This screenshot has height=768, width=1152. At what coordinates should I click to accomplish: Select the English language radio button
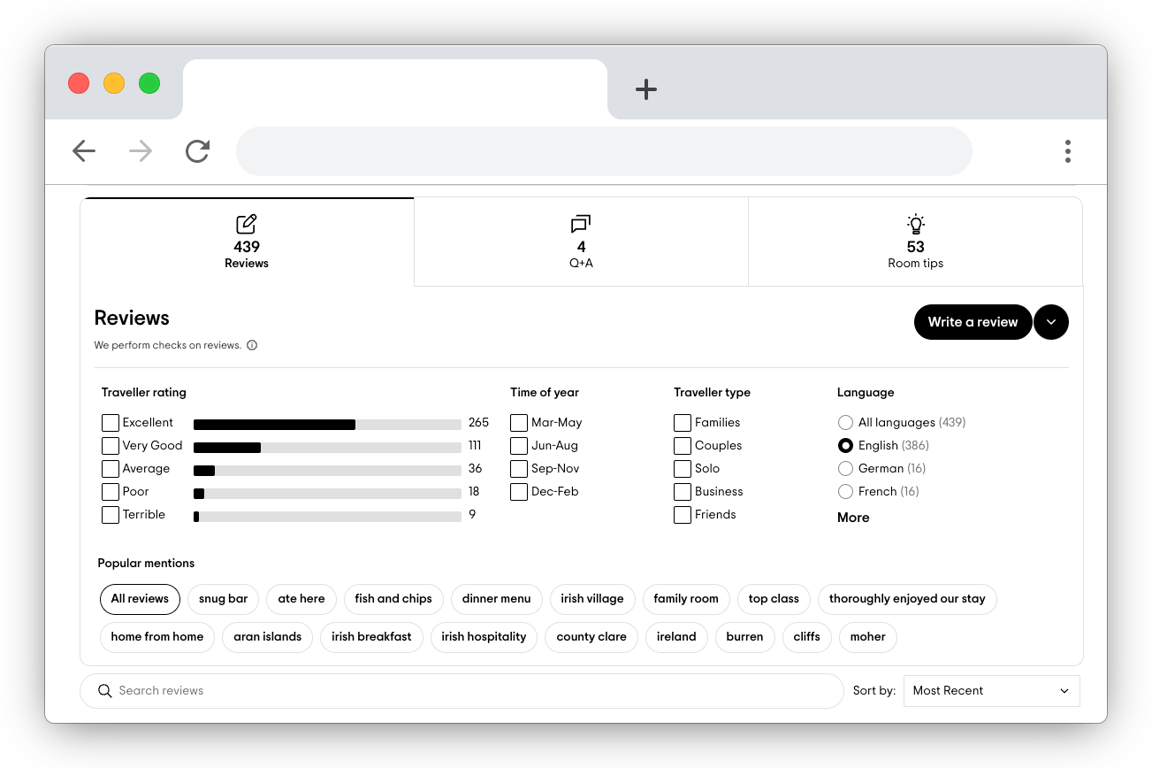[x=846, y=445]
